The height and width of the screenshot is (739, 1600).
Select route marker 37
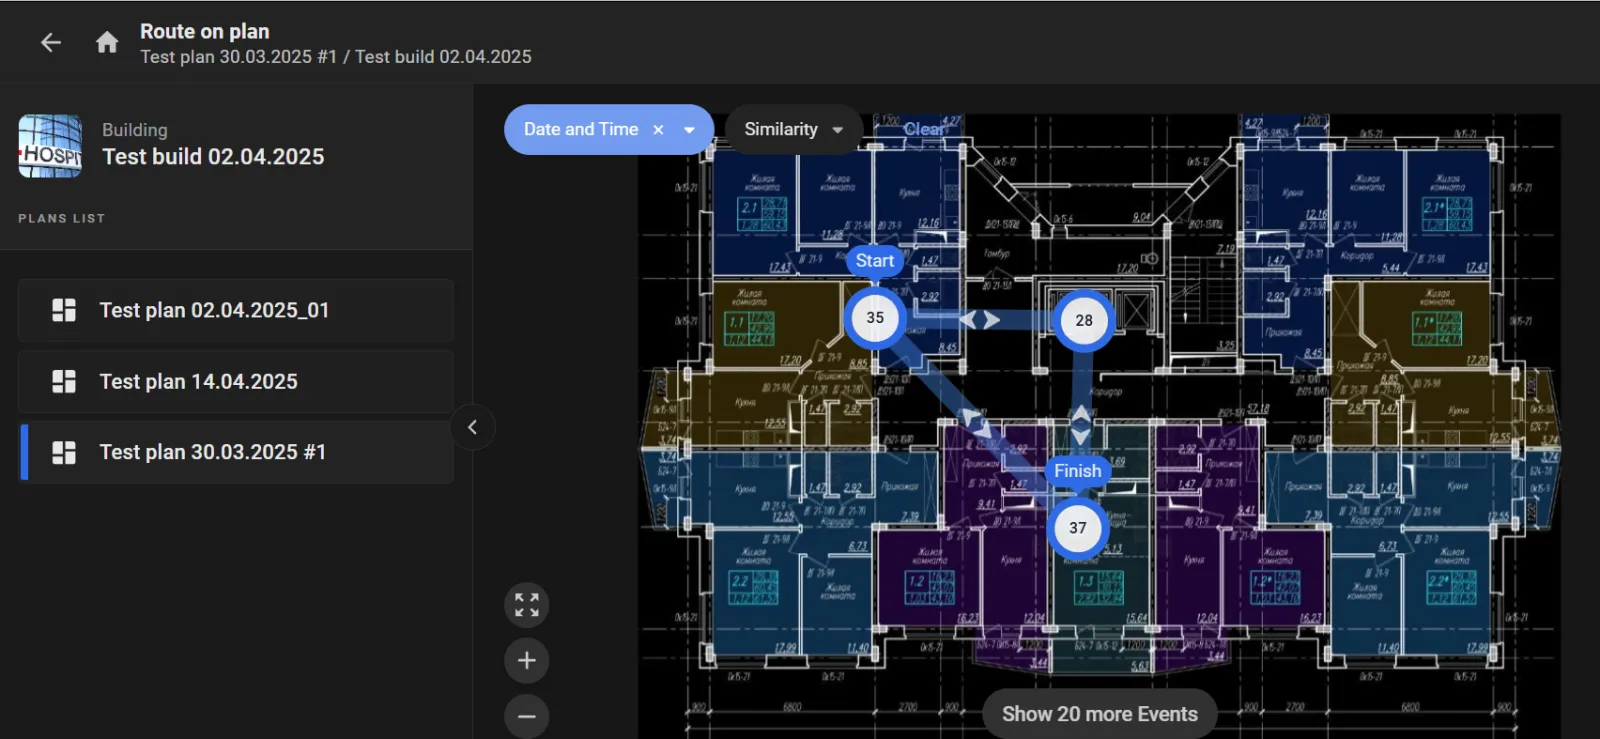click(x=1077, y=528)
